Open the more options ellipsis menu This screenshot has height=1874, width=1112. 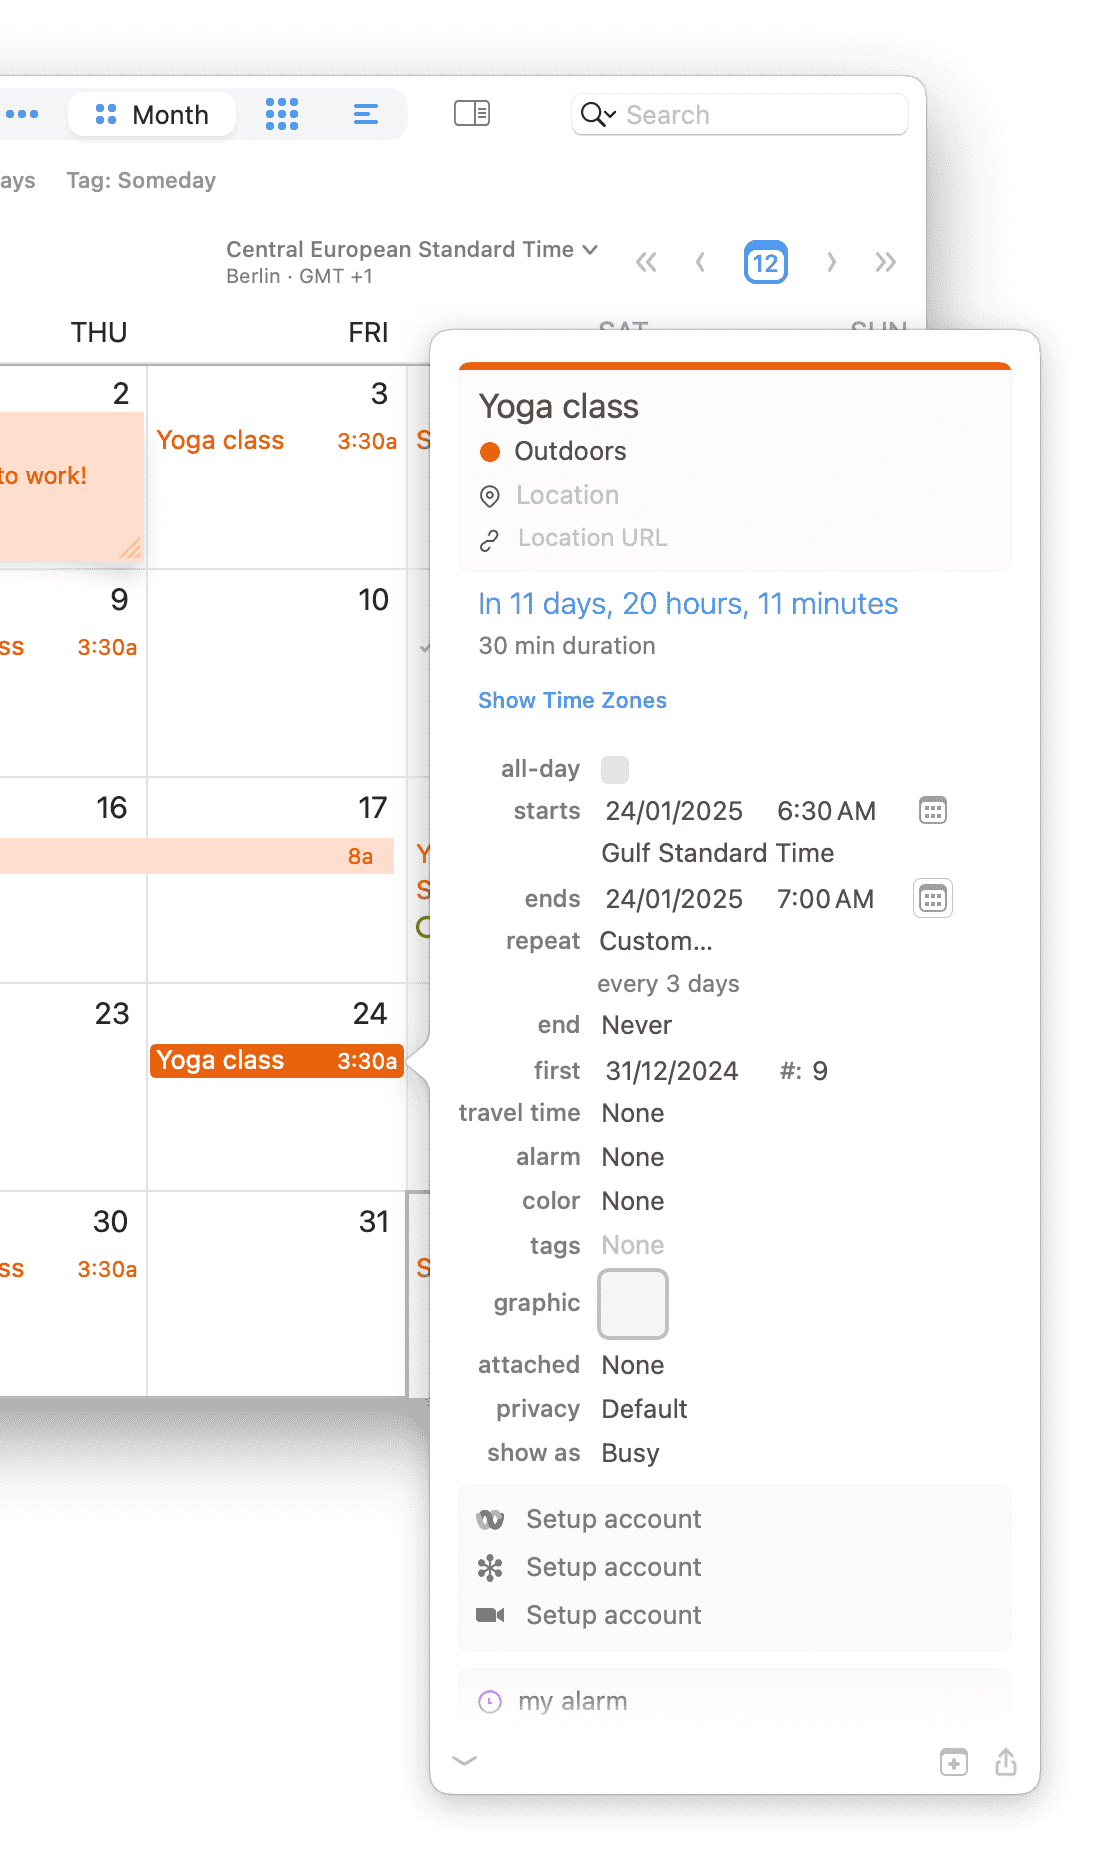click(x=25, y=114)
